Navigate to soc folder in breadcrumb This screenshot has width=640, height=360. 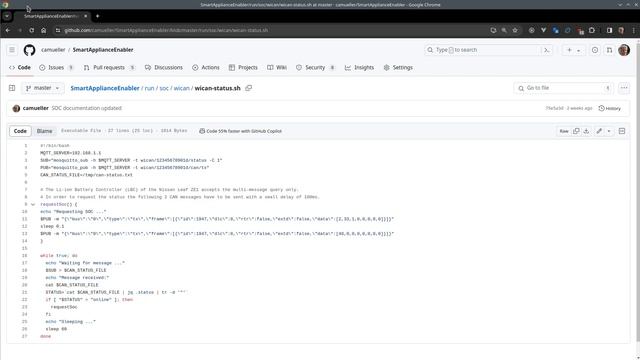coord(164,88)
